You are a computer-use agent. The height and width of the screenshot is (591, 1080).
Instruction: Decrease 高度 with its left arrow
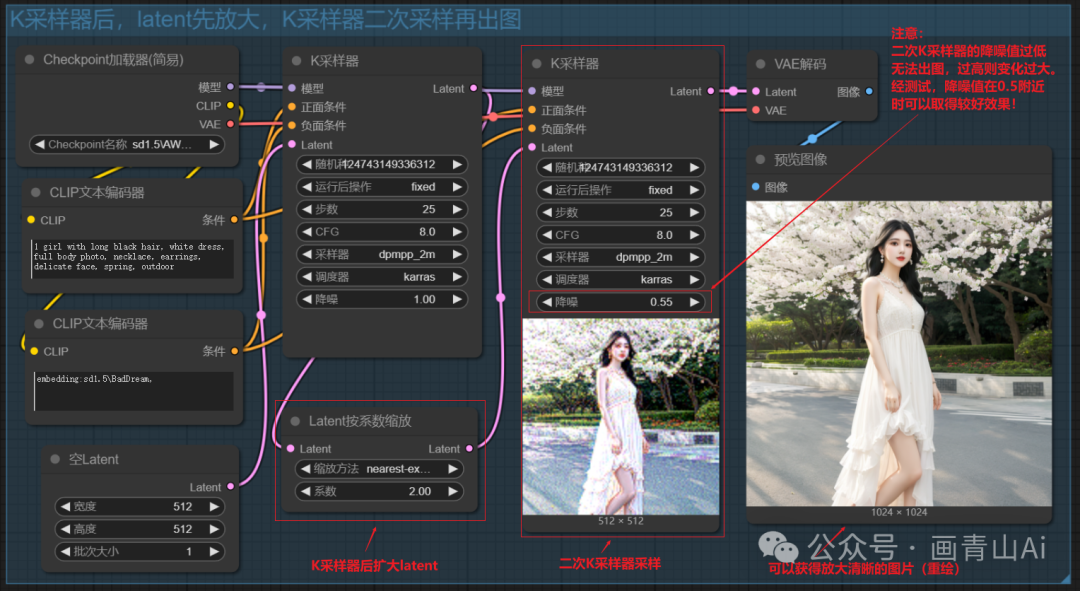(65, 529)
